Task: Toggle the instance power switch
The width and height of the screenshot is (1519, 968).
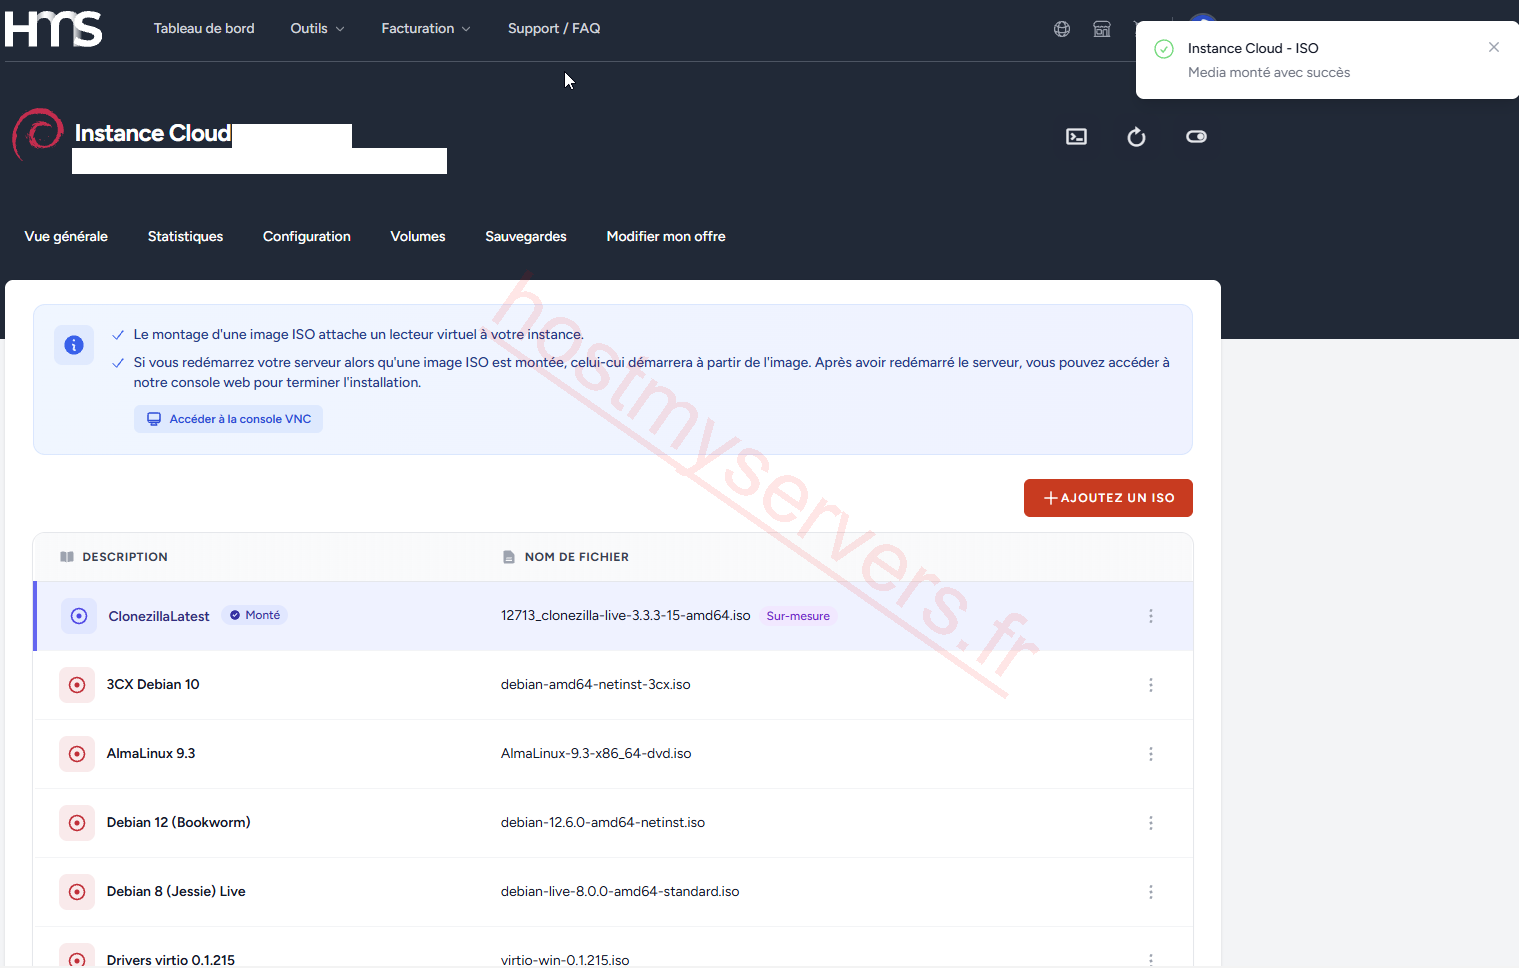Action: tap(1196, 137)
